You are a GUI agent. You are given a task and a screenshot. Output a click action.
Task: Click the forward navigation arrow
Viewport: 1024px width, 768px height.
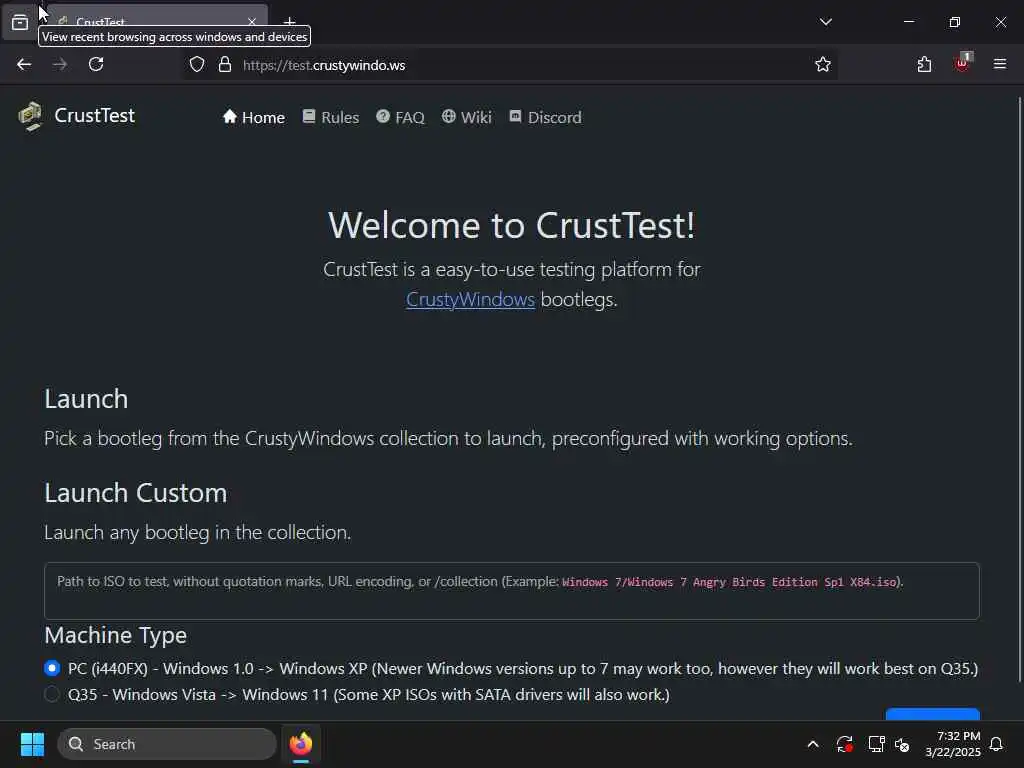[x=60, y=65]
